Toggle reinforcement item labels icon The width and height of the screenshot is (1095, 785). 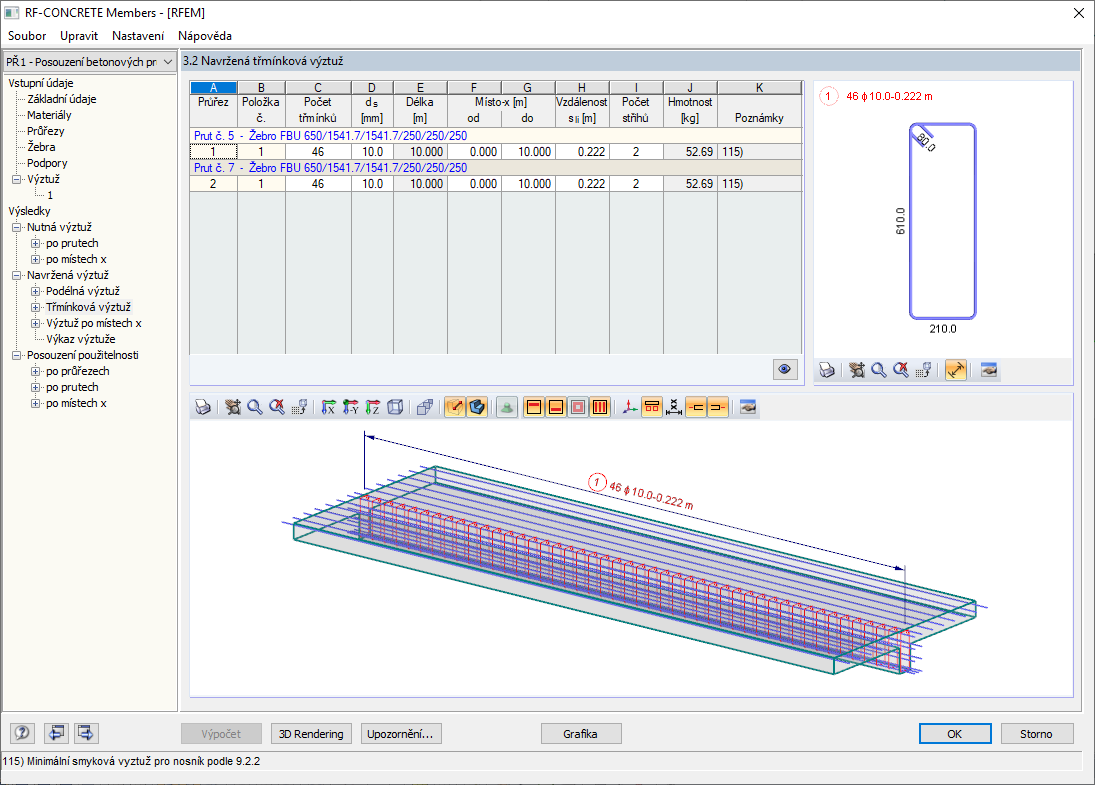pos(652,407)
